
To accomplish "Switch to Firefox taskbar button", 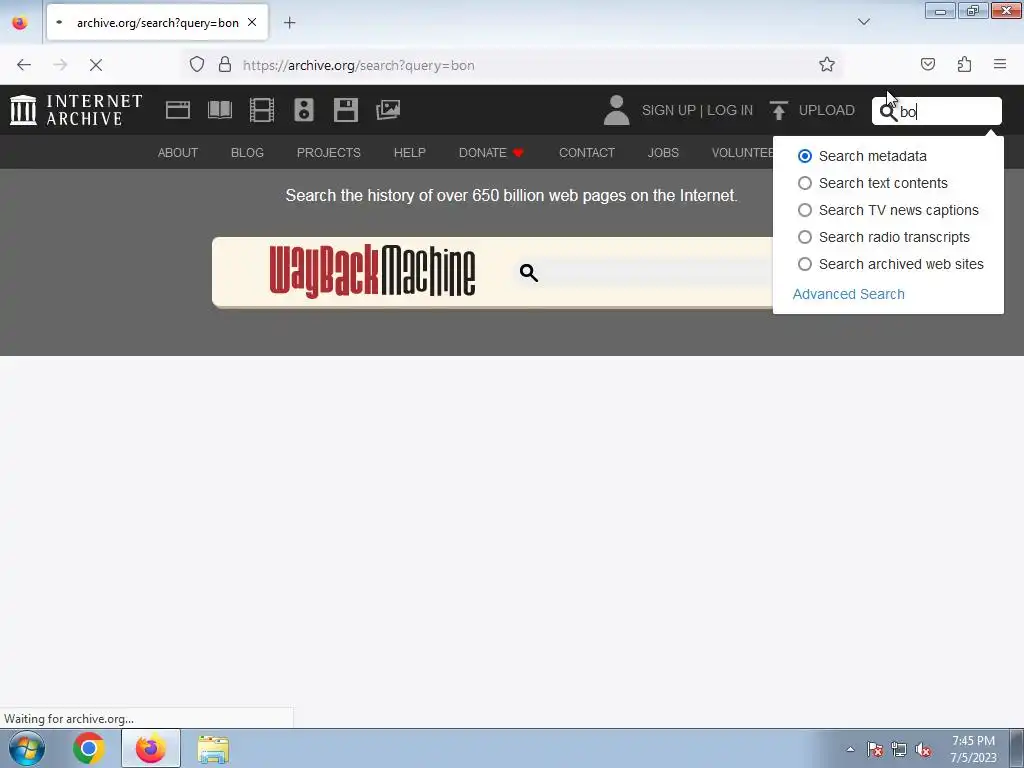I will click(x=151, y=748).
